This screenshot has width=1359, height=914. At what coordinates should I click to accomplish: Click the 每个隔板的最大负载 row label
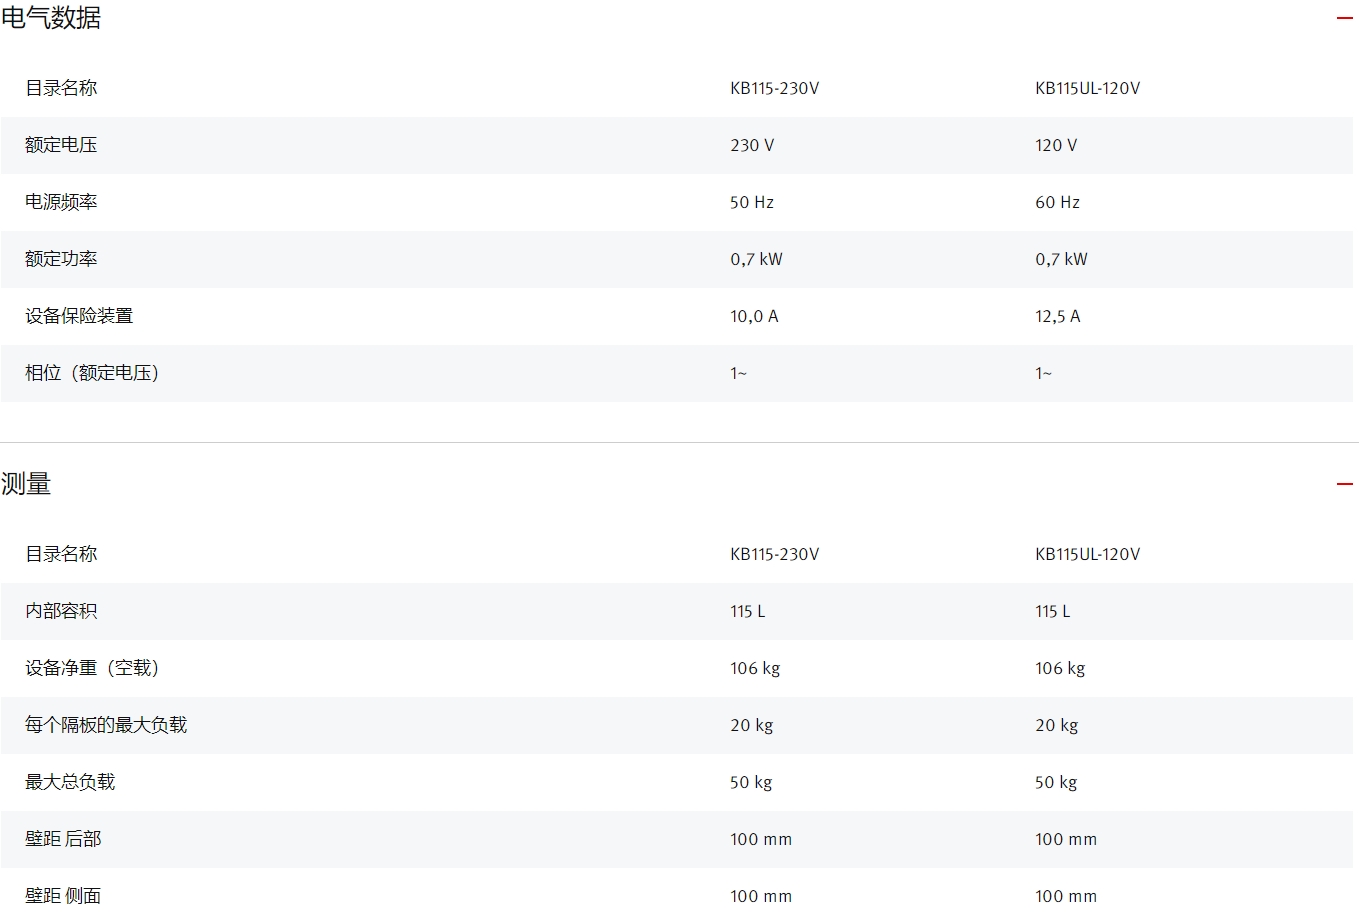coord(106,725)
